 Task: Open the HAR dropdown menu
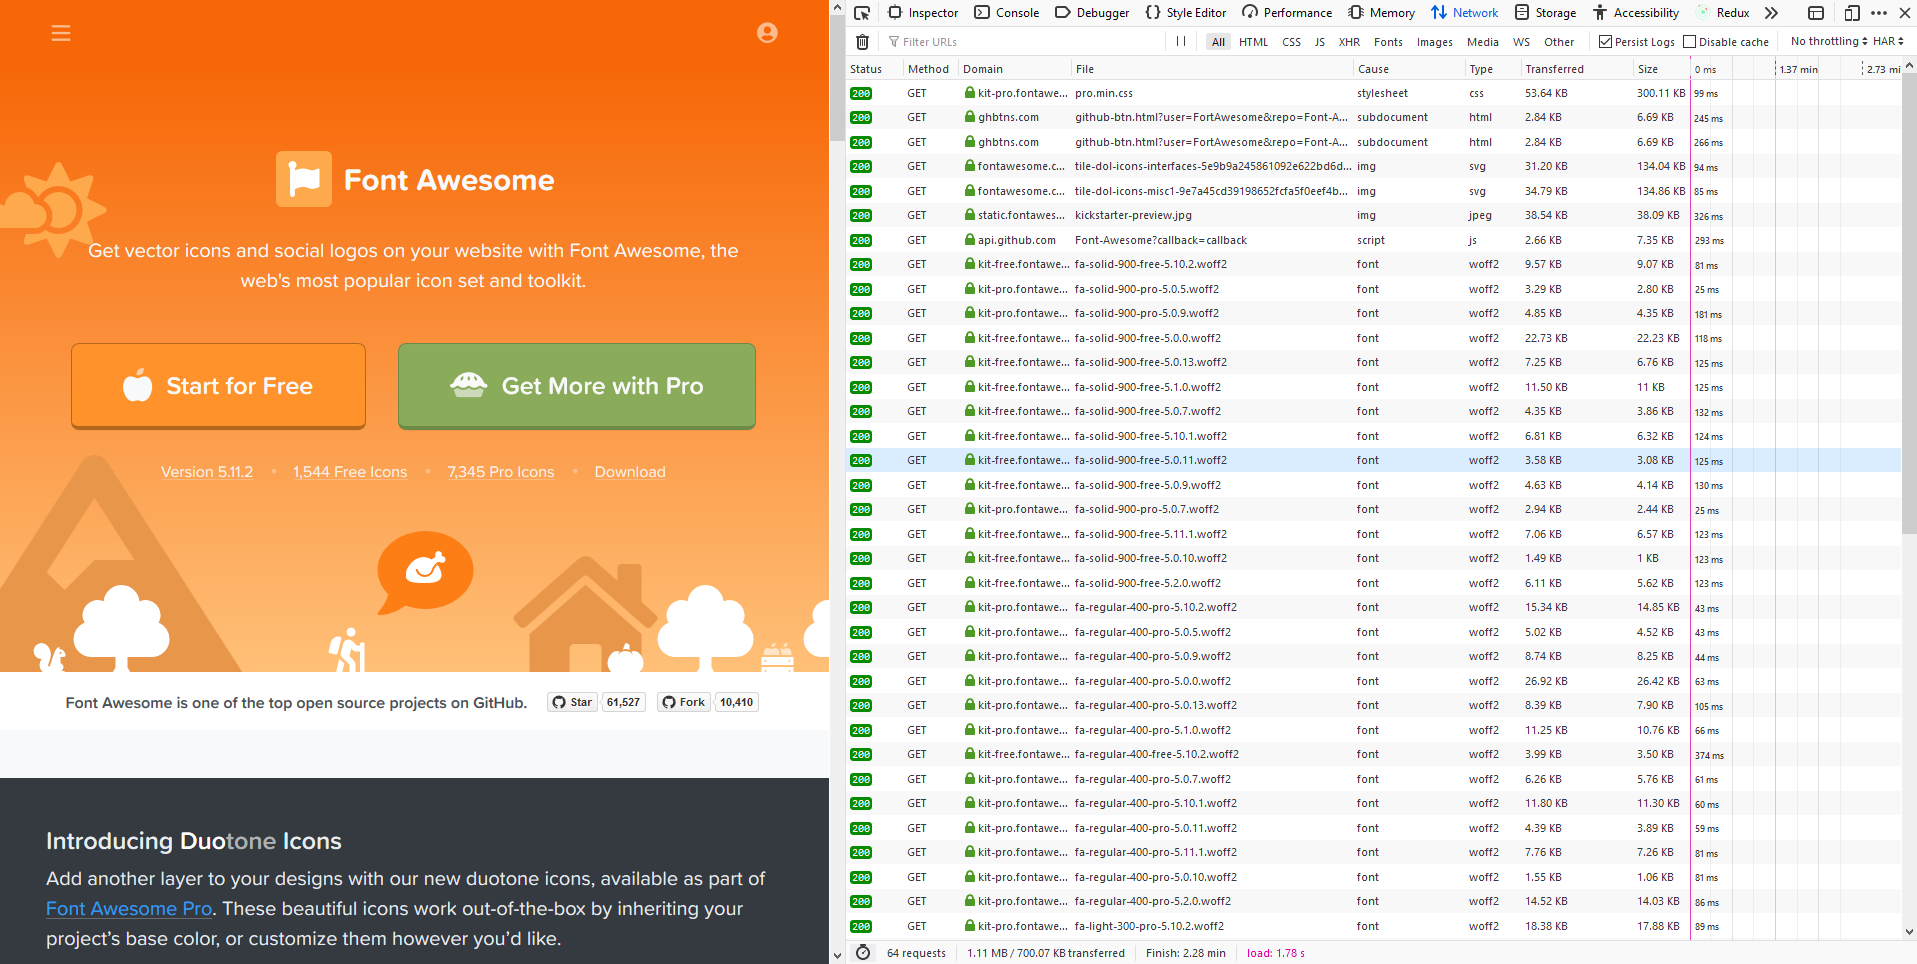(1888, 41)
